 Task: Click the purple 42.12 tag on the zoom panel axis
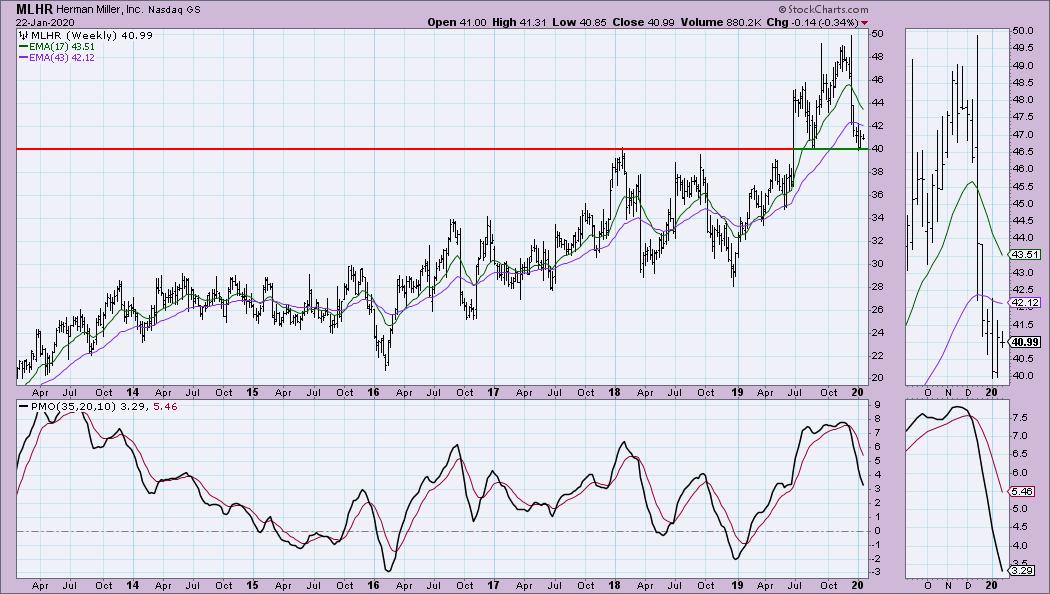coord(1023,303)
